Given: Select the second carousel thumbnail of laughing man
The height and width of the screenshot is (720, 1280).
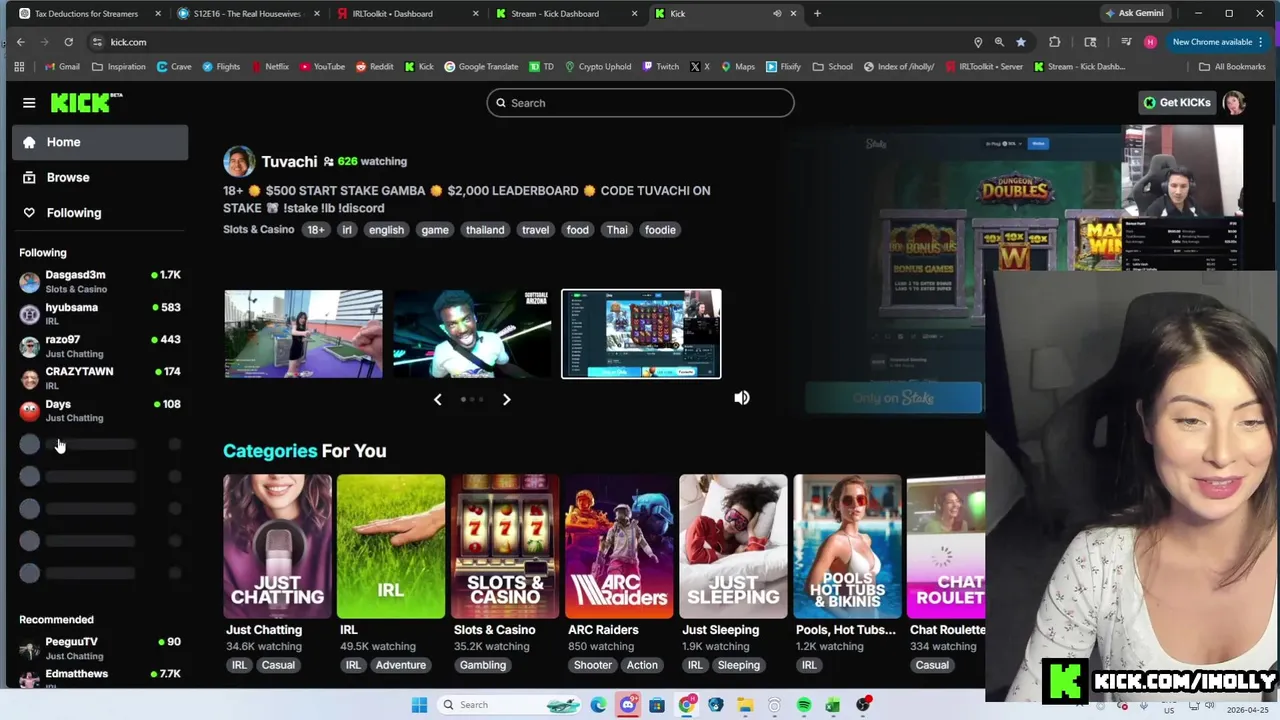Looking at the screenshot, I should 472,334.
